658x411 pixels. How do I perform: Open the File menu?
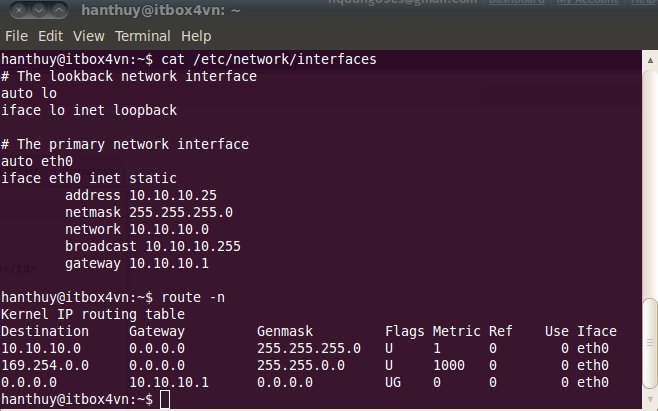19,36
